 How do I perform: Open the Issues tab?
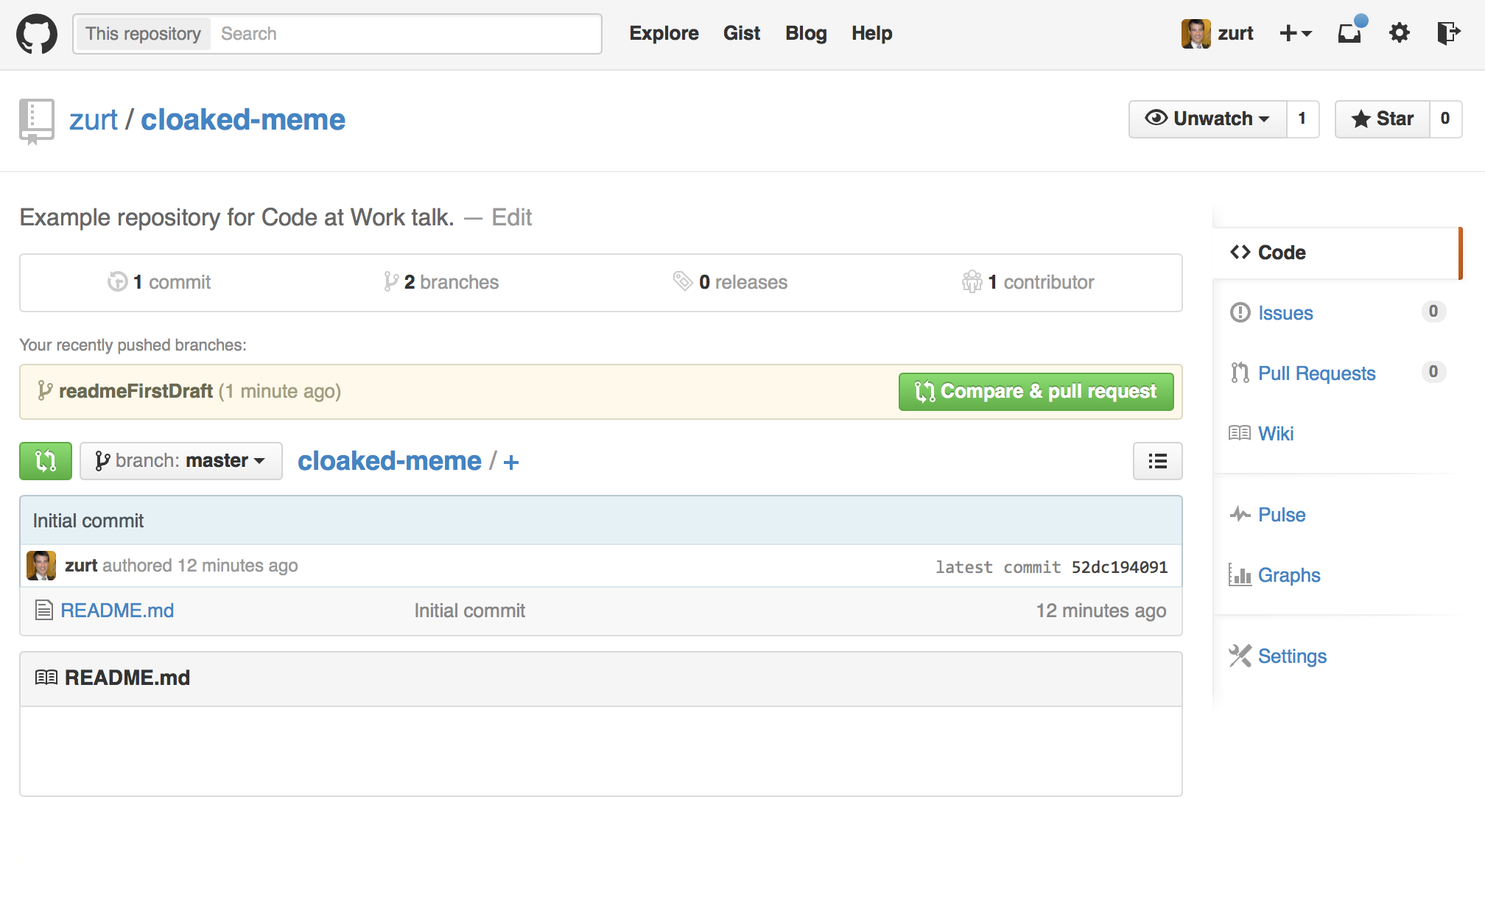tap(1285, 313)
